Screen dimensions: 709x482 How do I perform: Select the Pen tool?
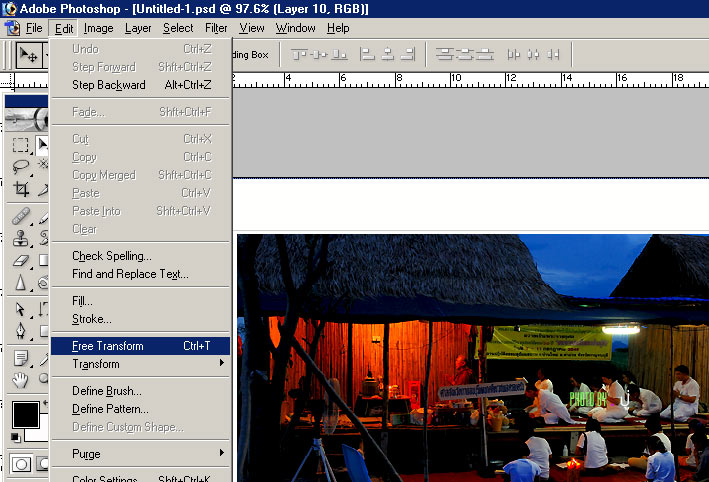pos(20,332)
